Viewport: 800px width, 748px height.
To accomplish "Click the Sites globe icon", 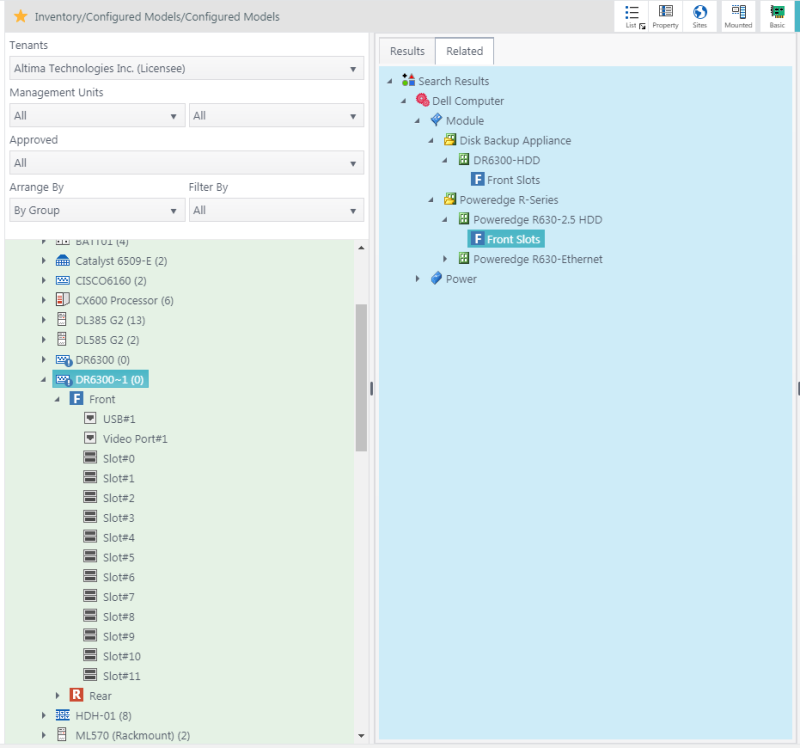I will (700, 16).
